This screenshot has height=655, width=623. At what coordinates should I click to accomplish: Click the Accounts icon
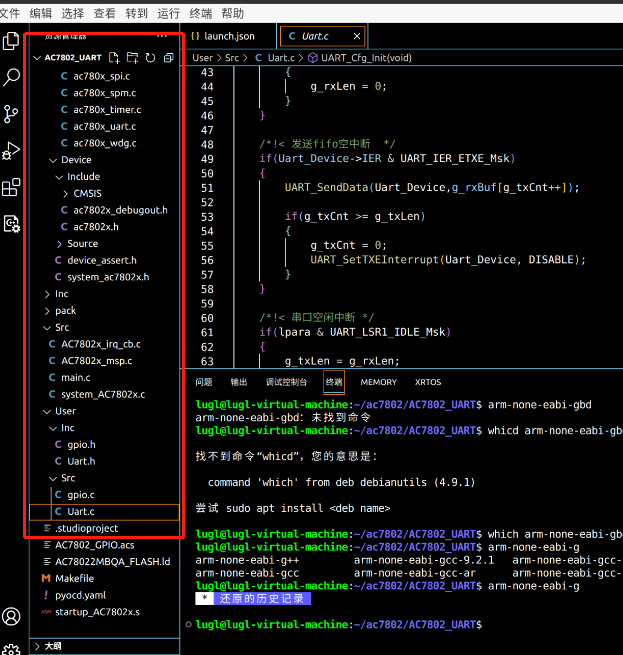(x=12, y=616)
